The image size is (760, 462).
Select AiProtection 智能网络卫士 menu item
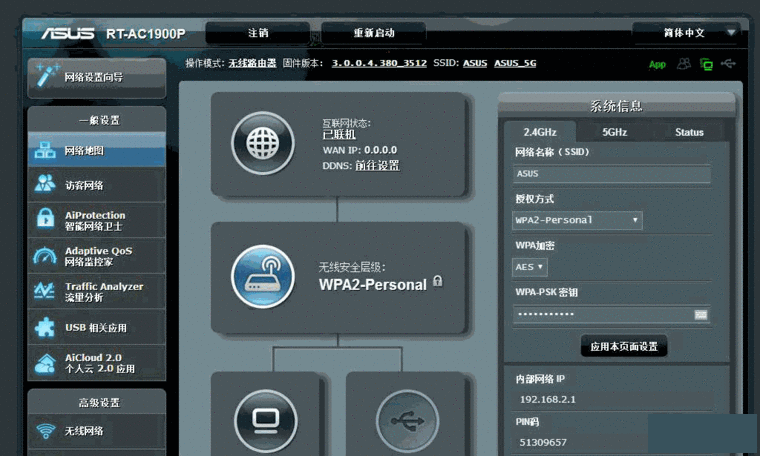[97, 220]
